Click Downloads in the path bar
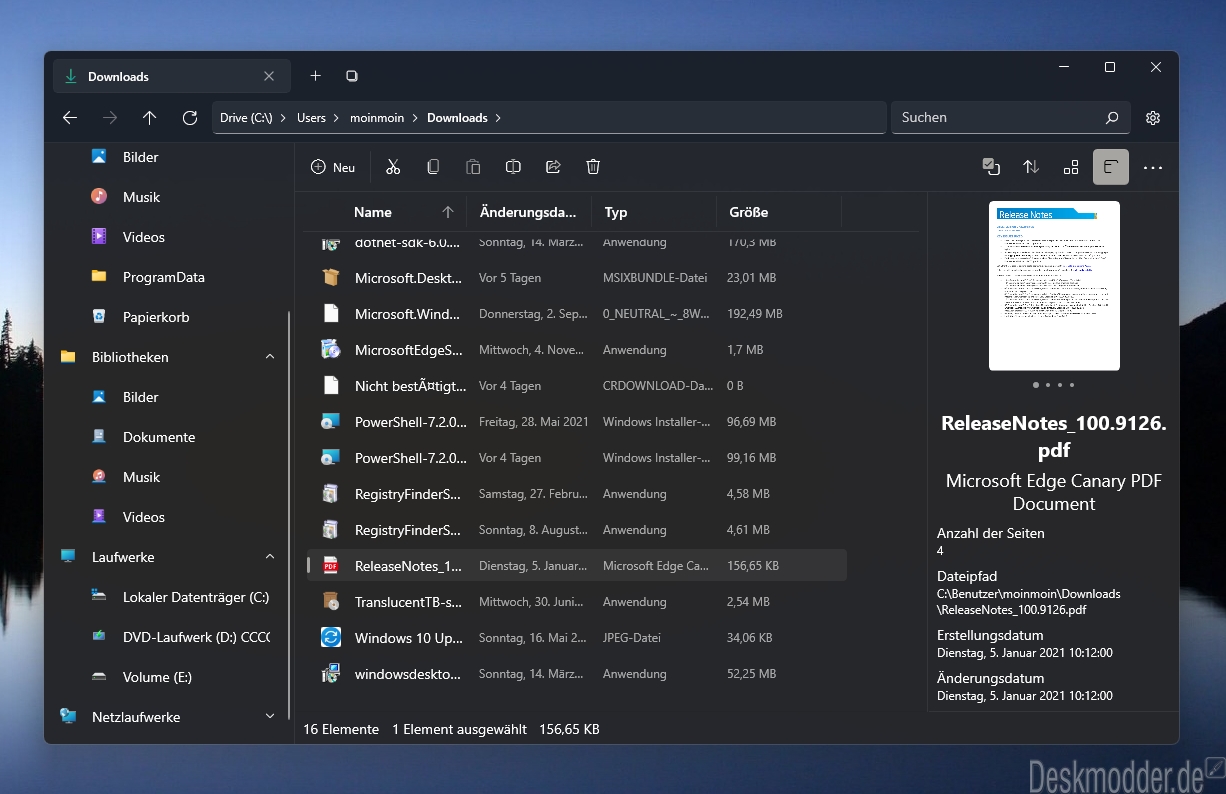Screen dimensions: 1226x794 457,118
